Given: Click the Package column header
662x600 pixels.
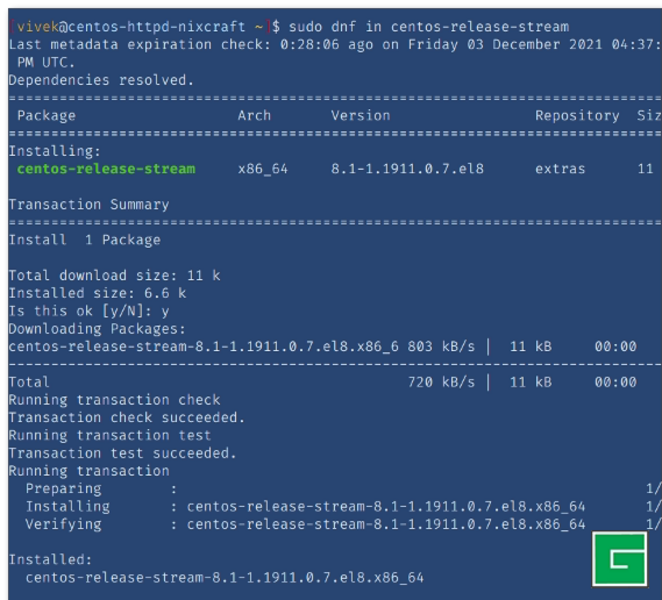Looking at the screenshot, I should [x=46, y=115].
